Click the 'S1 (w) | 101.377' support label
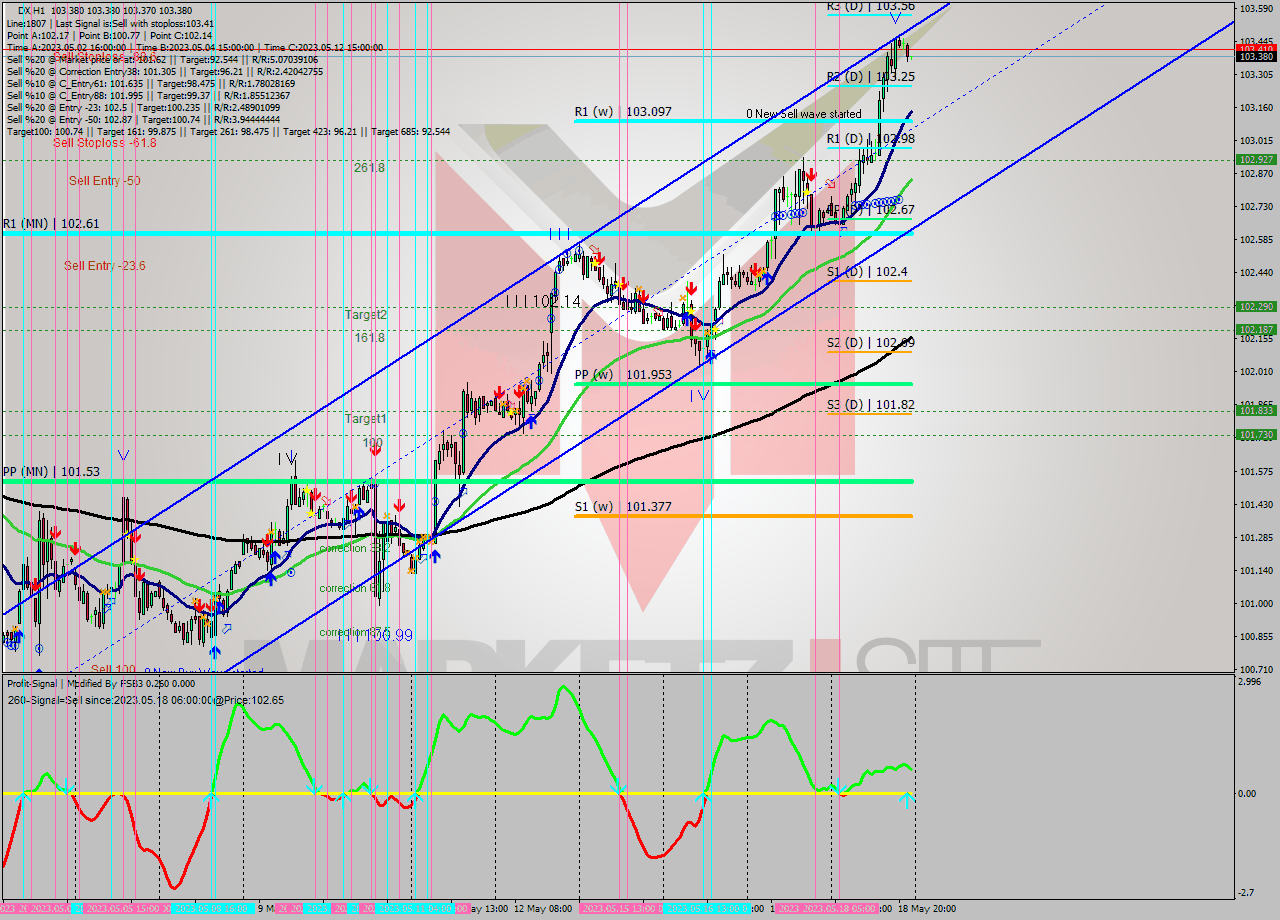 (x=622, y=507)
